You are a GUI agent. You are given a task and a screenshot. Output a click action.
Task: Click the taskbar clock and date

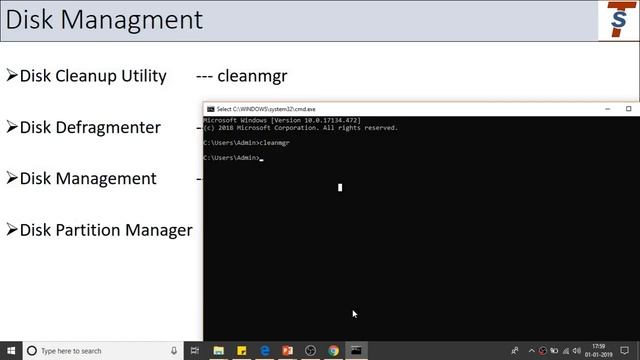click(x=598, y=351)
